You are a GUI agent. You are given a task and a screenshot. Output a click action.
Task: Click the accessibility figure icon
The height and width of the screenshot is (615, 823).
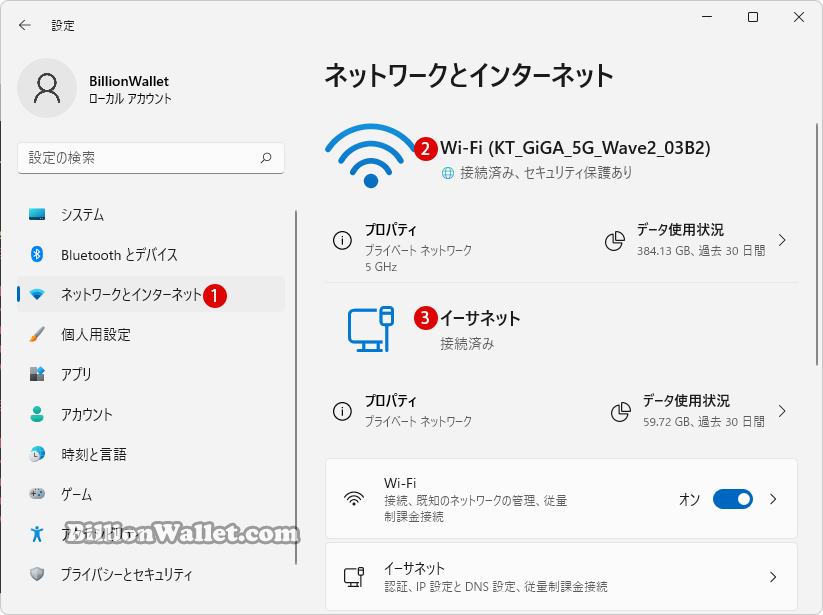pyautogui.click(x=37, y=534)
